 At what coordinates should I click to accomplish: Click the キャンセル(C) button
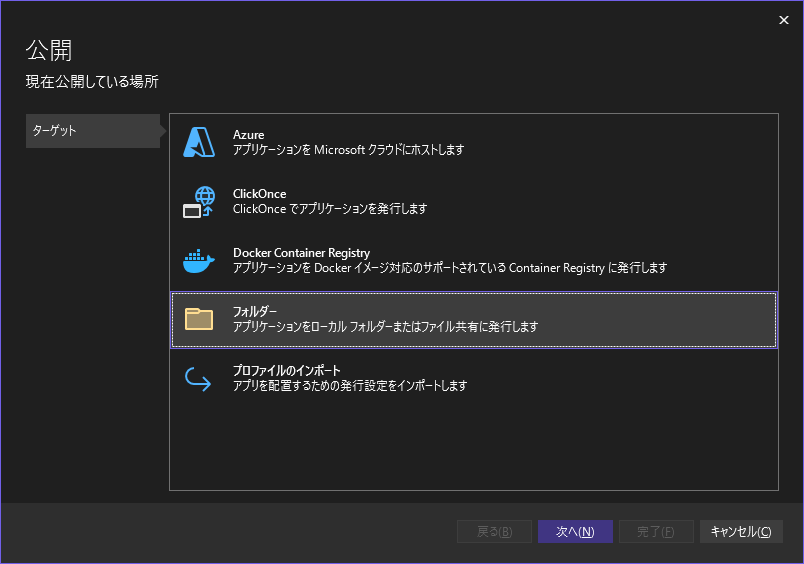coord(741,532)
